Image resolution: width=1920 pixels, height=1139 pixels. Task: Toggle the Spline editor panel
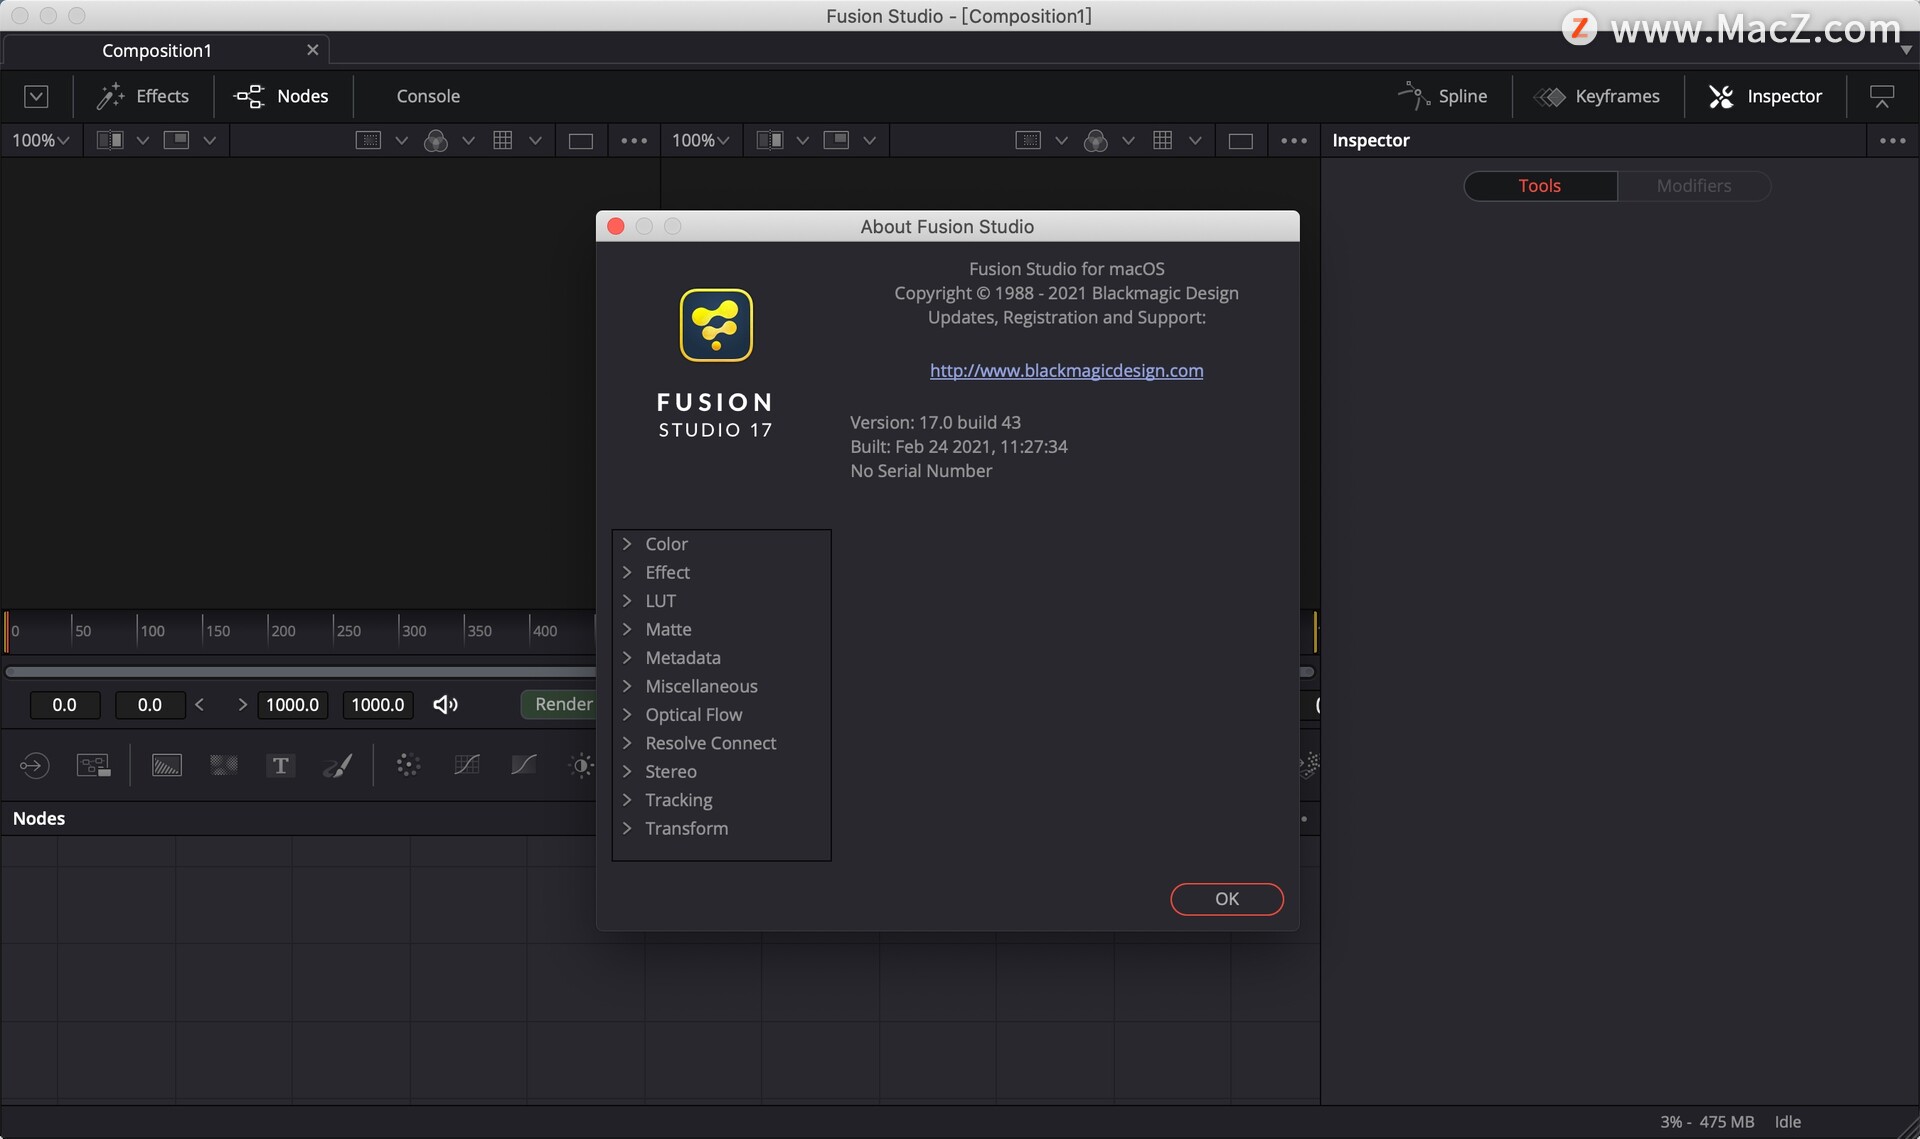(x=1442, y=96)
